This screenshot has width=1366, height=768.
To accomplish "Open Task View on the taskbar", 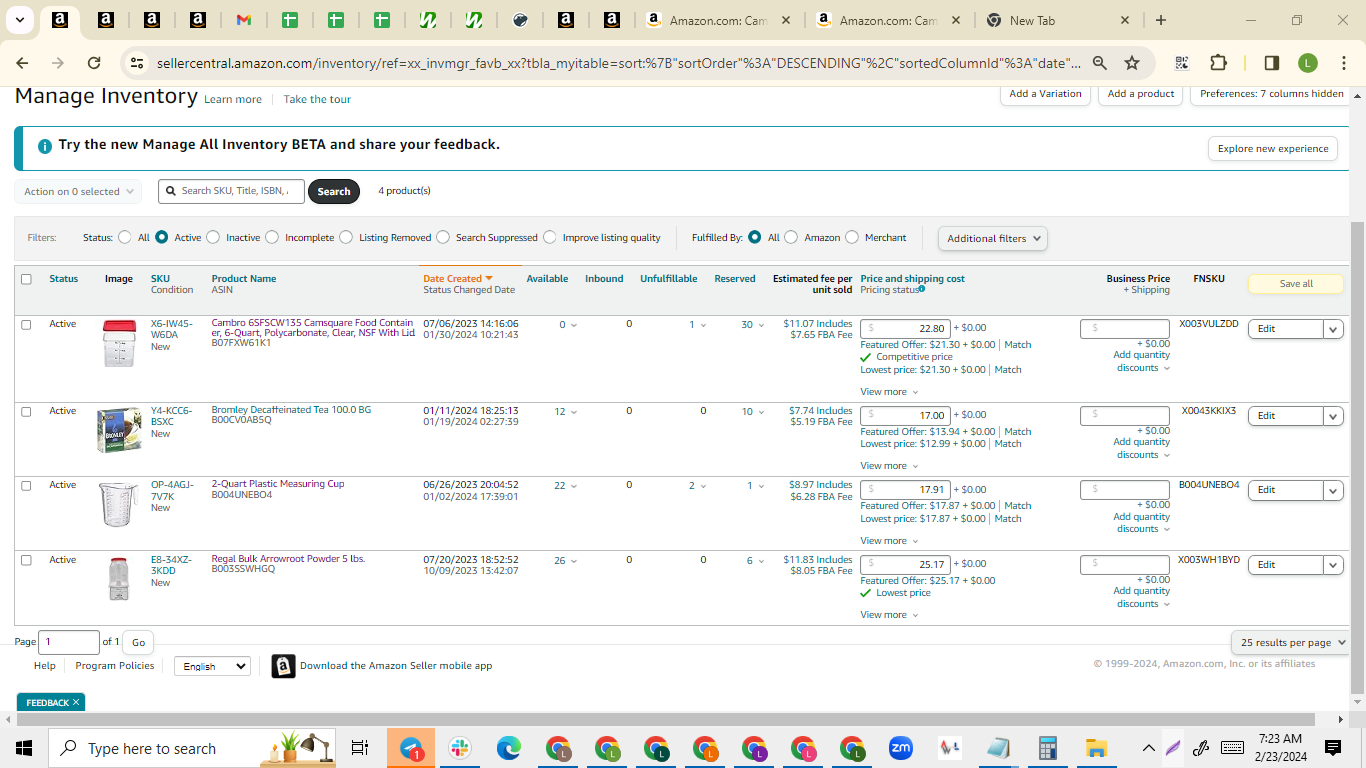I will 360,748.
